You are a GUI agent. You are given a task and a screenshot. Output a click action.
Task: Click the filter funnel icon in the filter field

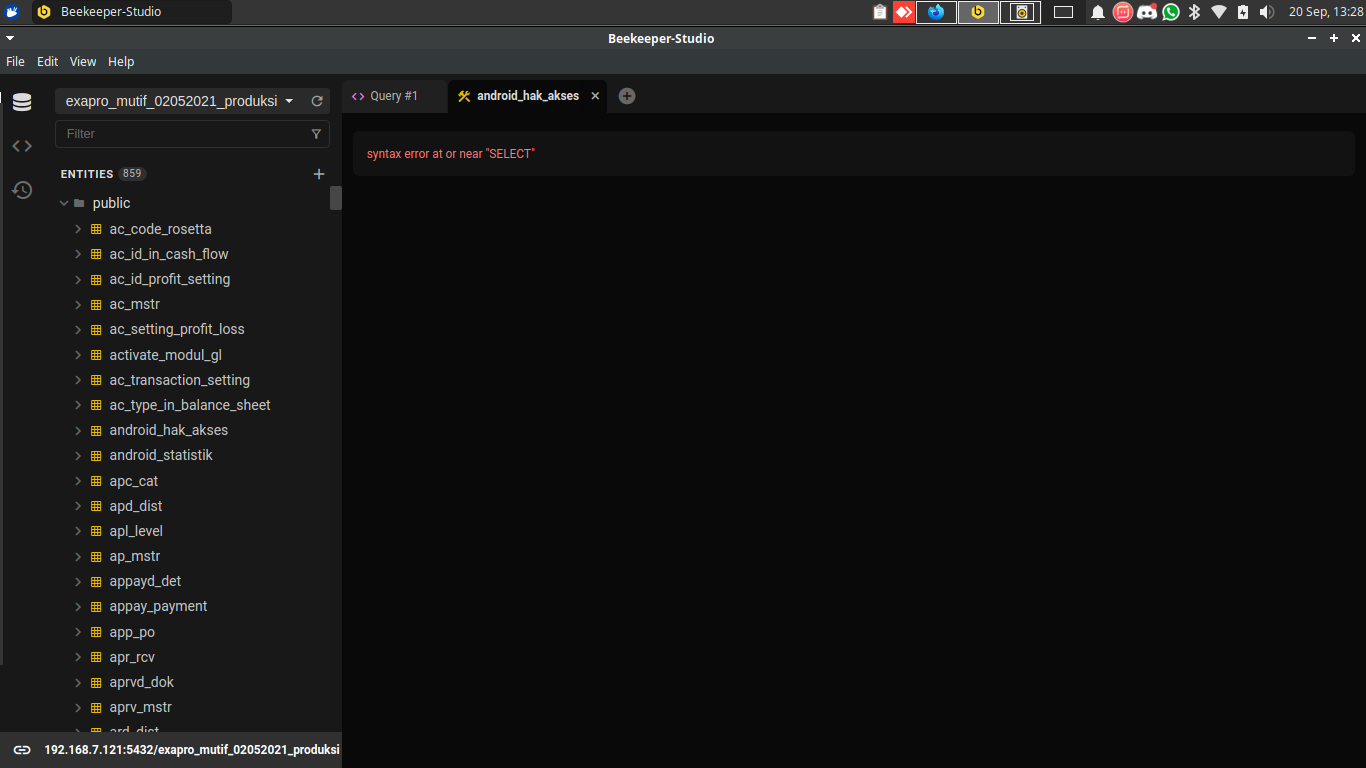[317, 133]
